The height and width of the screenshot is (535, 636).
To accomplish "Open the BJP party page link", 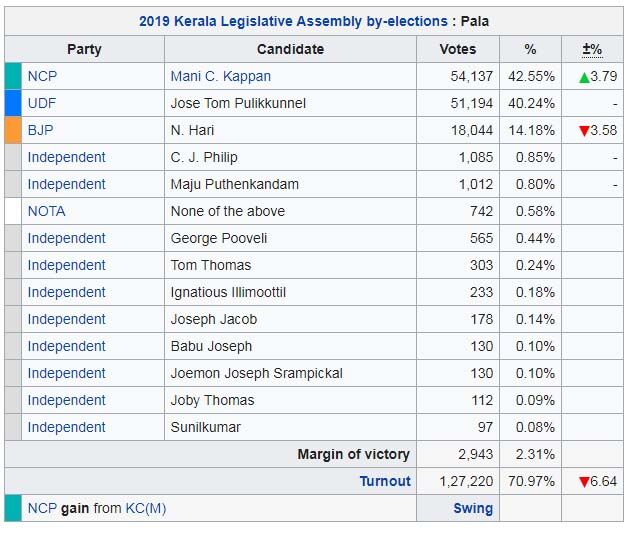I will coord(41,130).
